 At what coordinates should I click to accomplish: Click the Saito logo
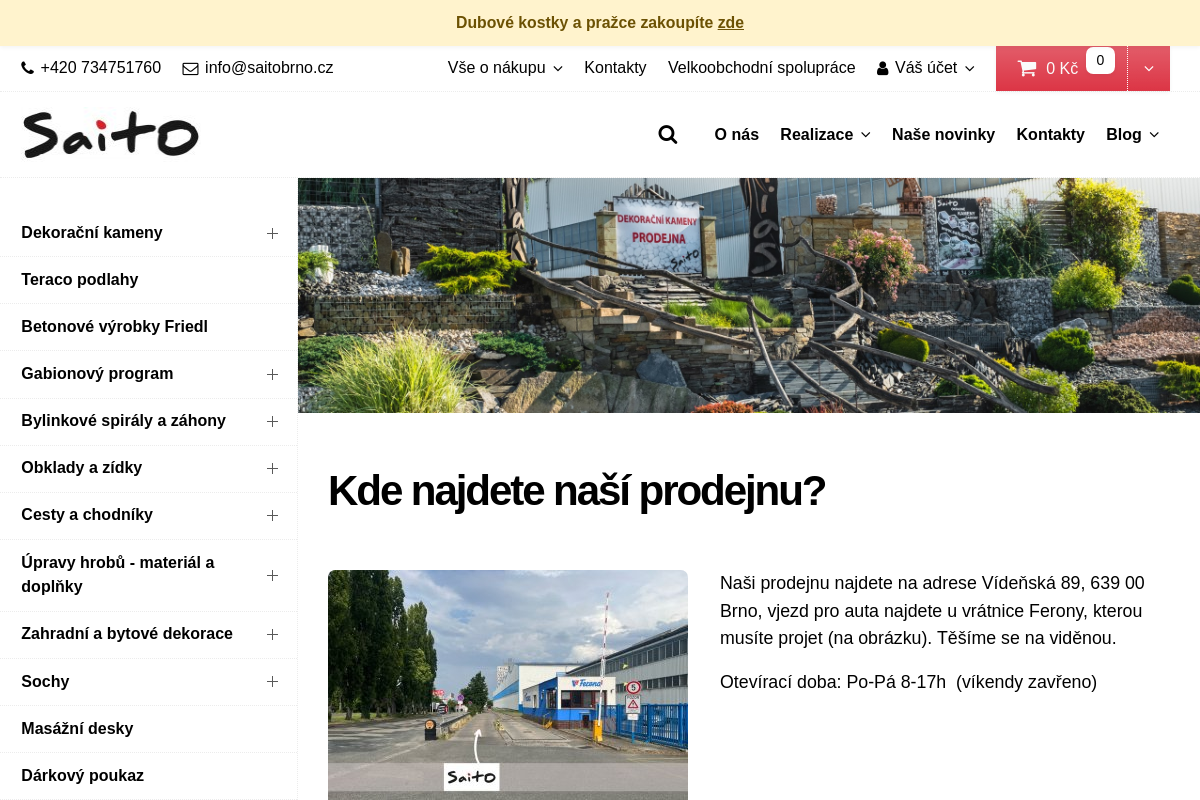111,135
